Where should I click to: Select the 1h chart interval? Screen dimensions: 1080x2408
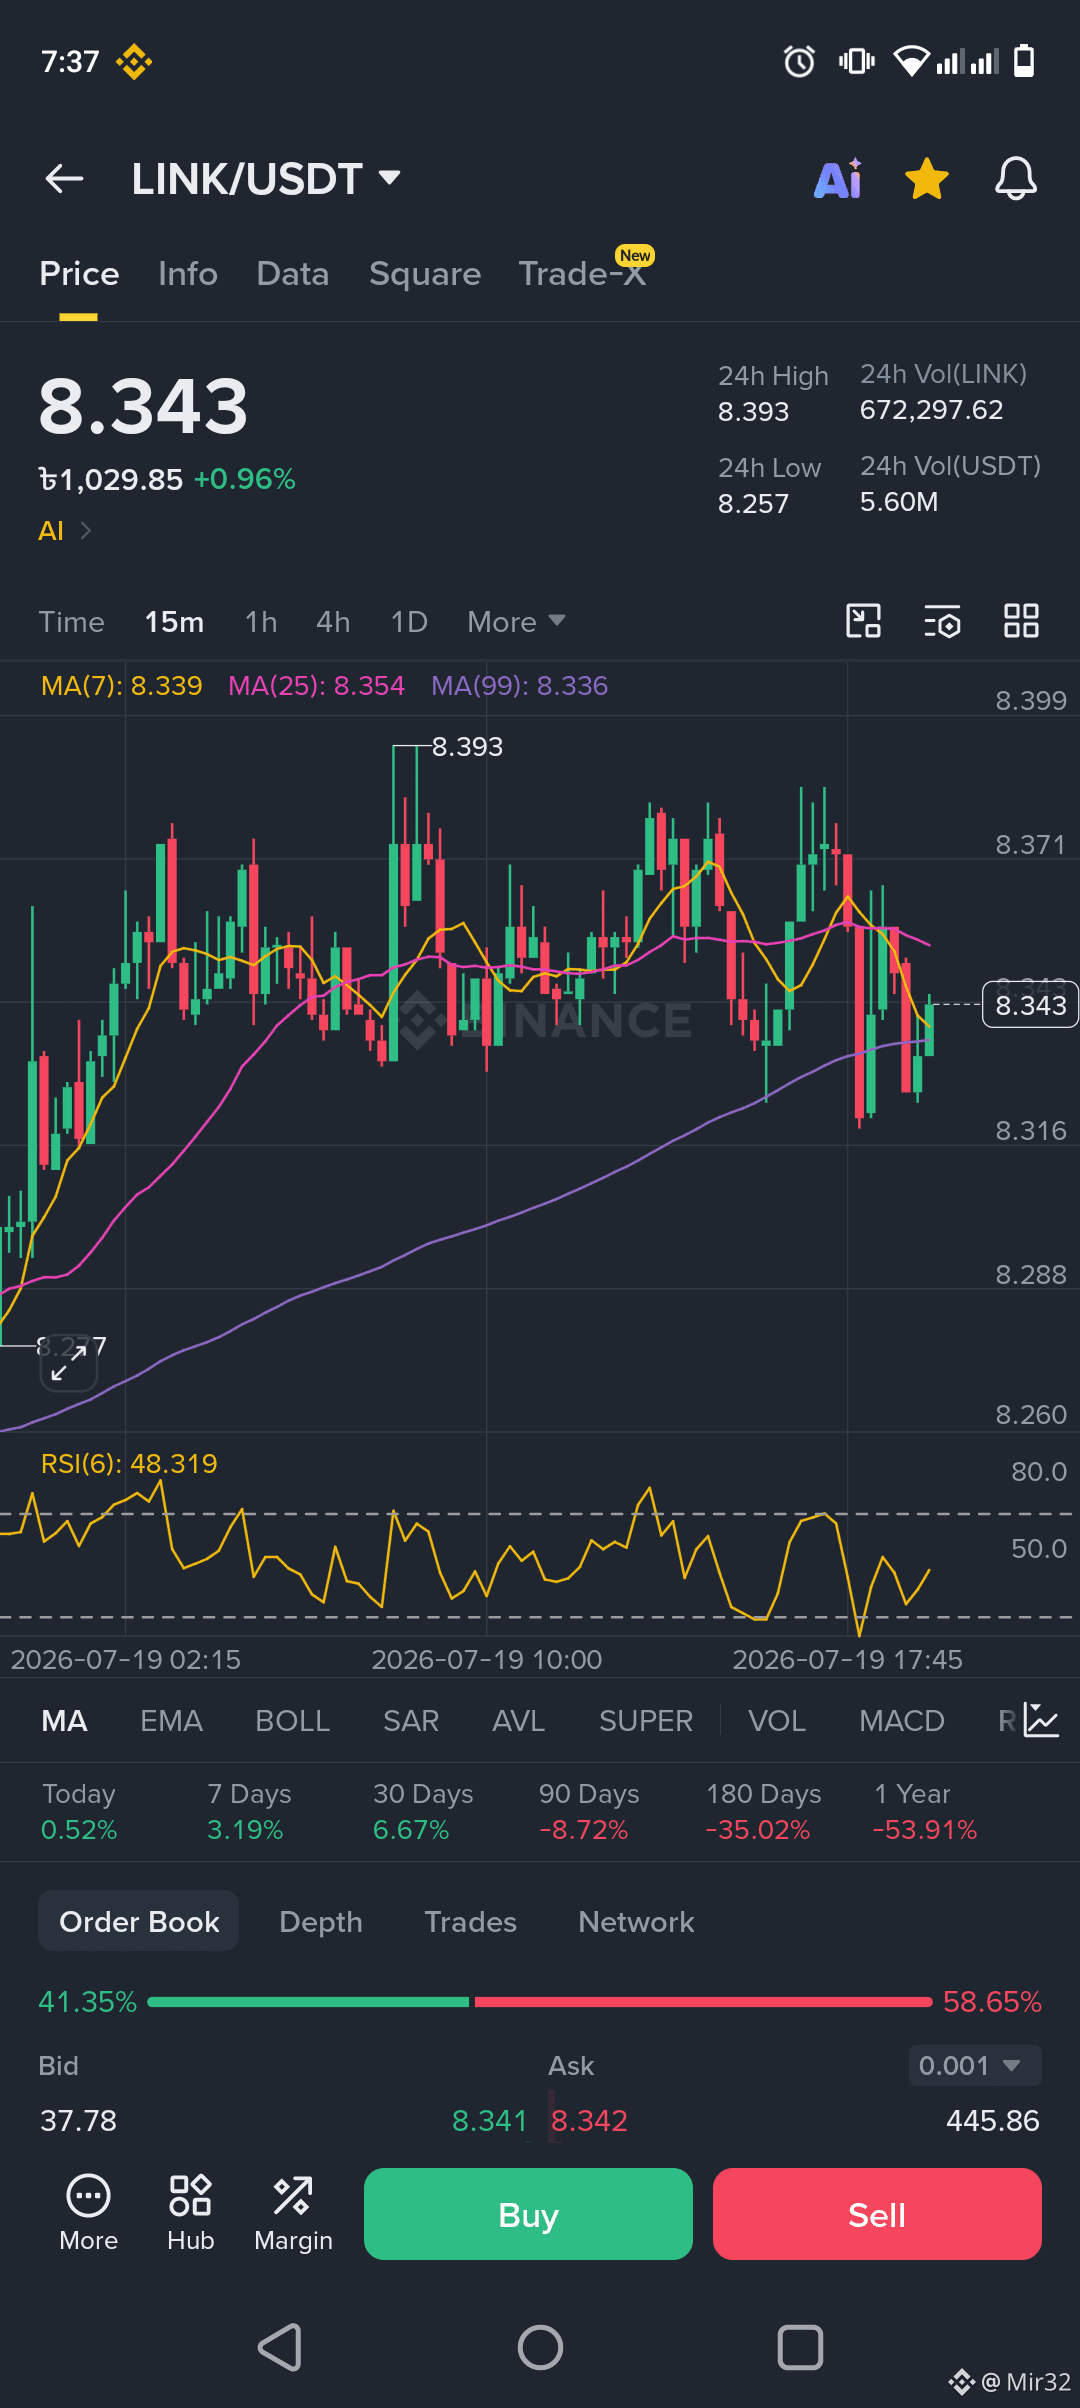[x=261, y=622]
